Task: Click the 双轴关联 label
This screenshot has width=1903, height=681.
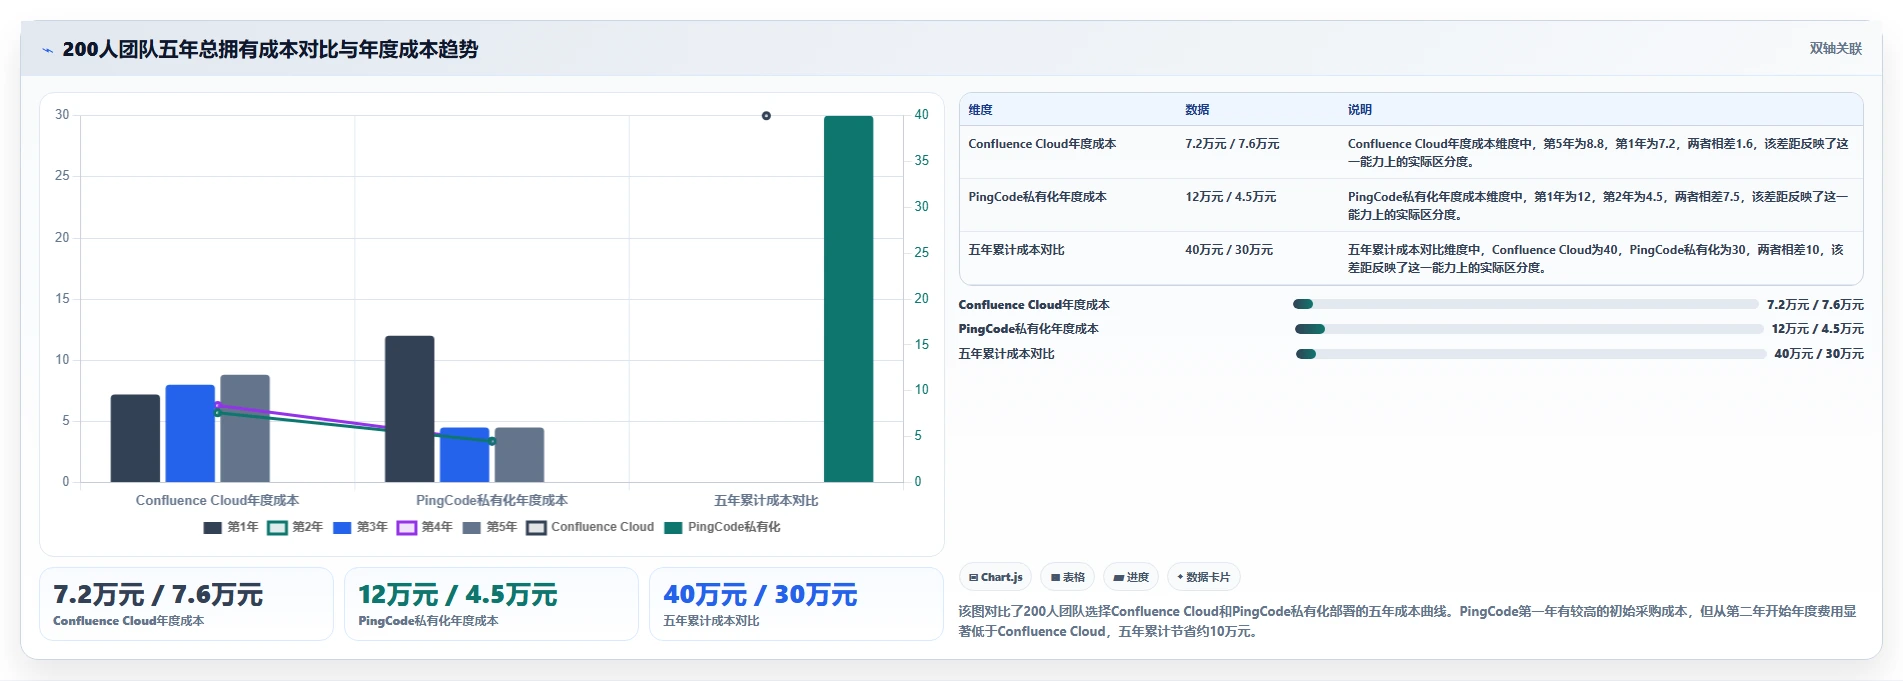Action: pyautogui.click(x=1835, y=48)
